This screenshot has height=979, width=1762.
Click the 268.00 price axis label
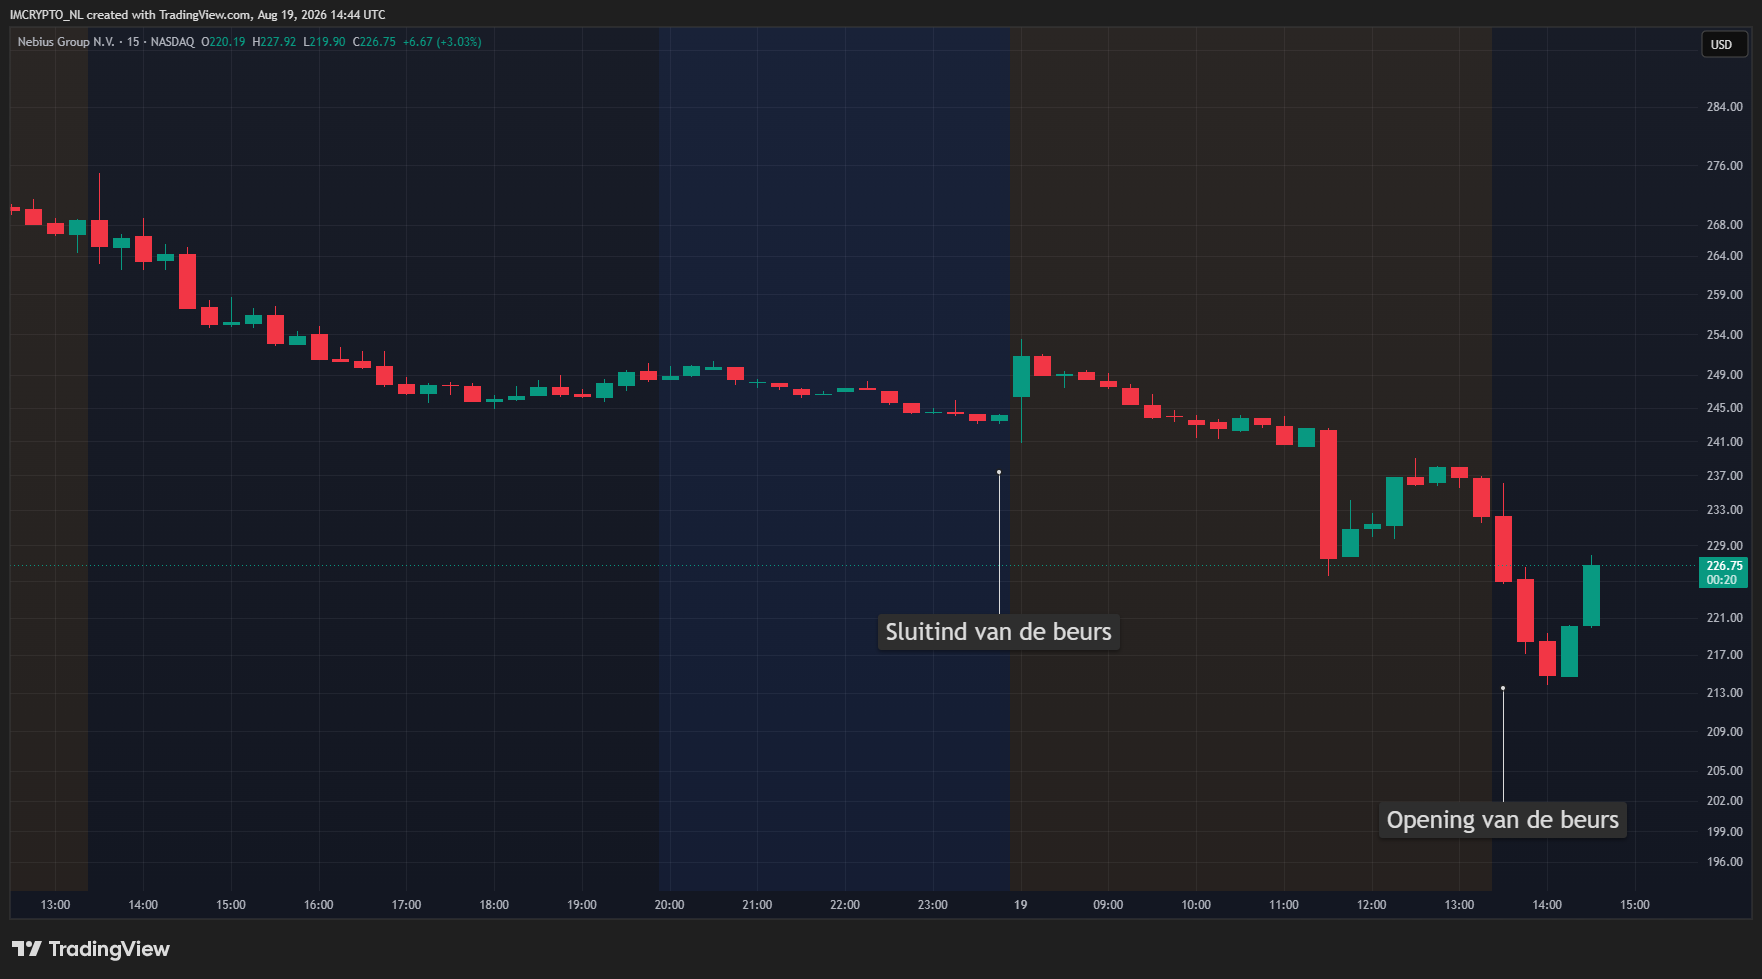click(1724, 225)
